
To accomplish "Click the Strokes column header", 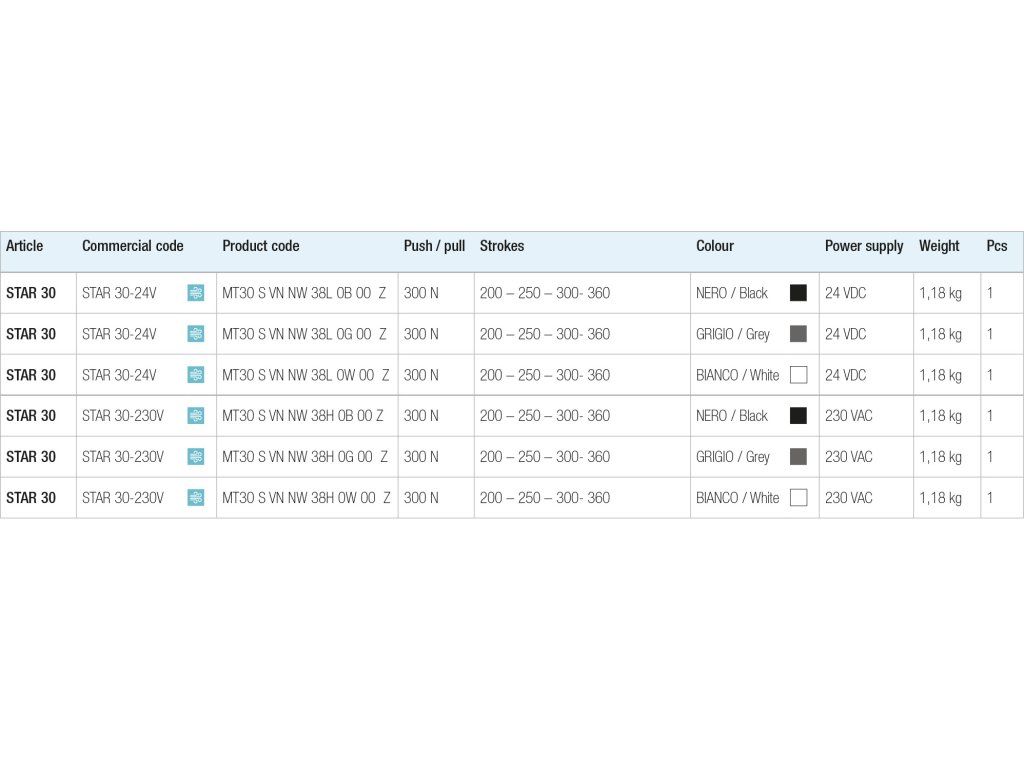I will 502,246.
